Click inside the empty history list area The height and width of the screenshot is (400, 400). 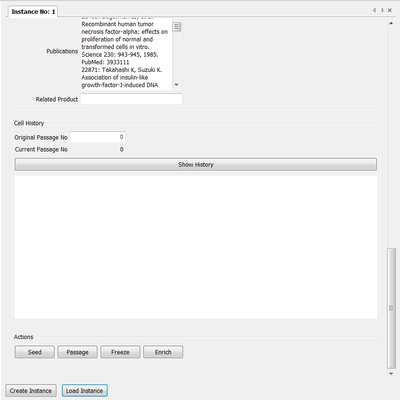[x=196, y=247]
